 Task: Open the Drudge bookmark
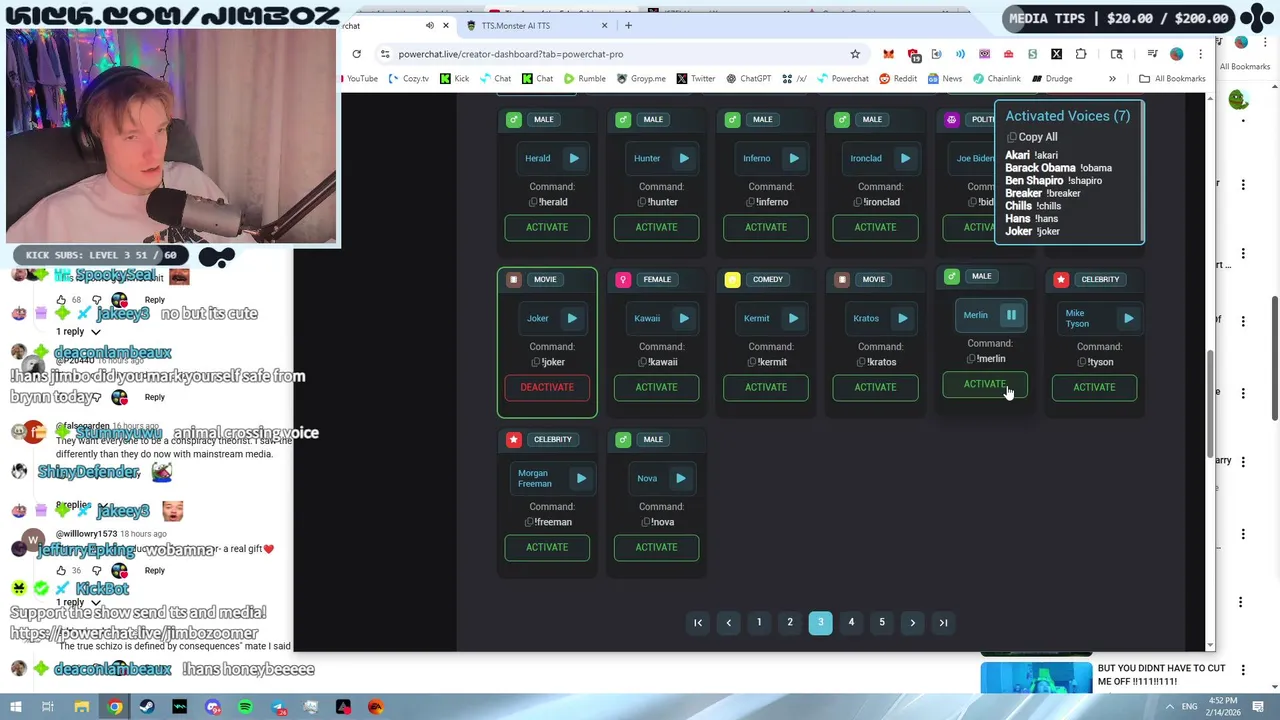pos(1052,79)
